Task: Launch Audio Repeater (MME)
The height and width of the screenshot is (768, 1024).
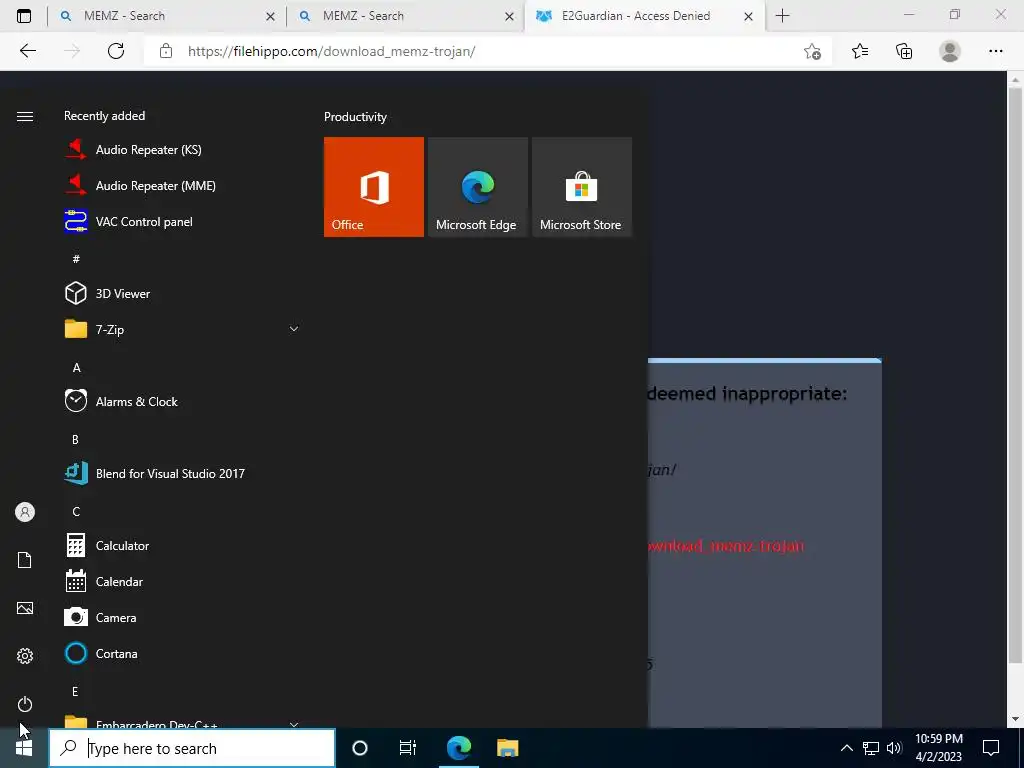Action: (182, 185)
